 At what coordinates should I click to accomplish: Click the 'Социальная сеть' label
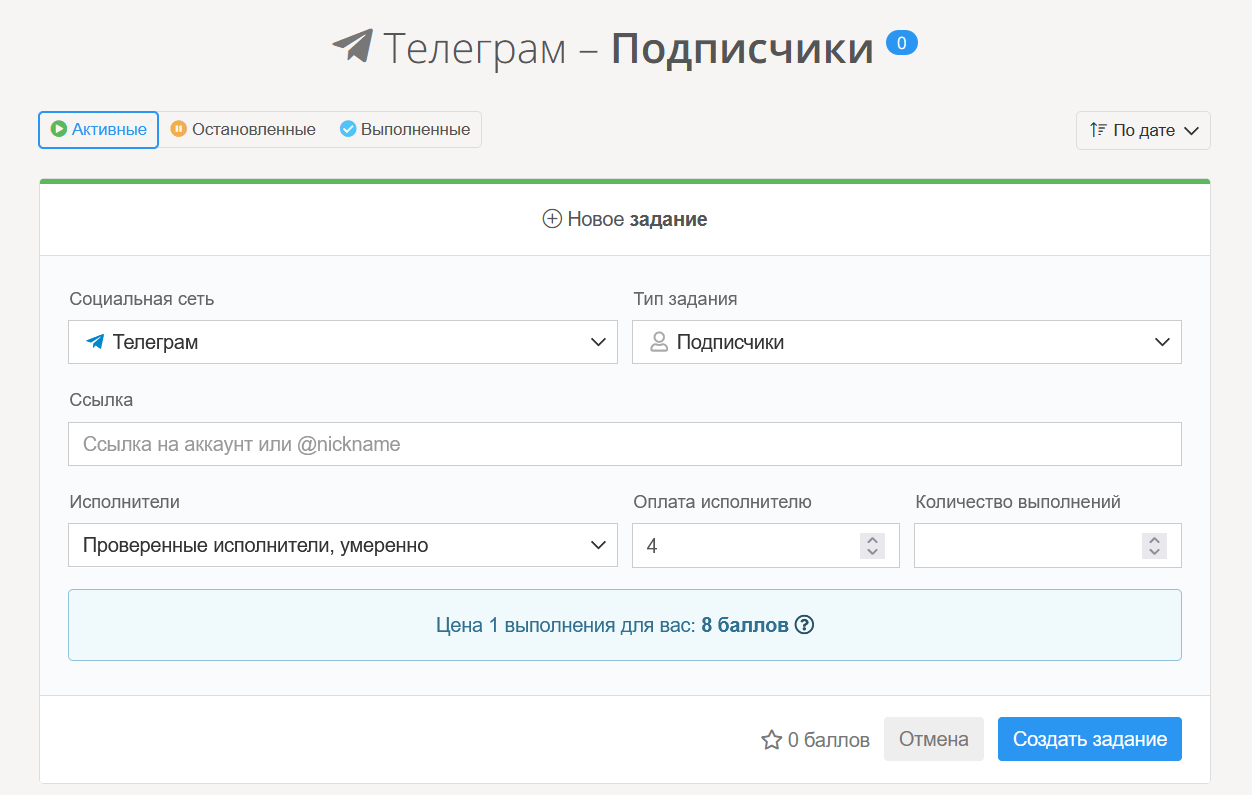point(142,299)
